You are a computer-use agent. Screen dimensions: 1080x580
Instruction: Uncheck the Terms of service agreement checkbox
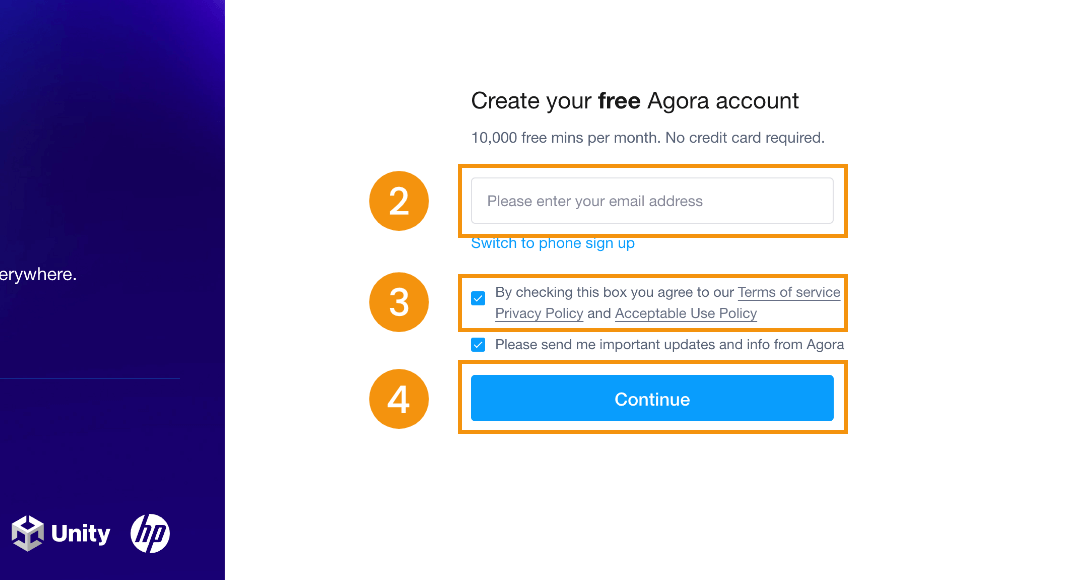coord(478,298)
